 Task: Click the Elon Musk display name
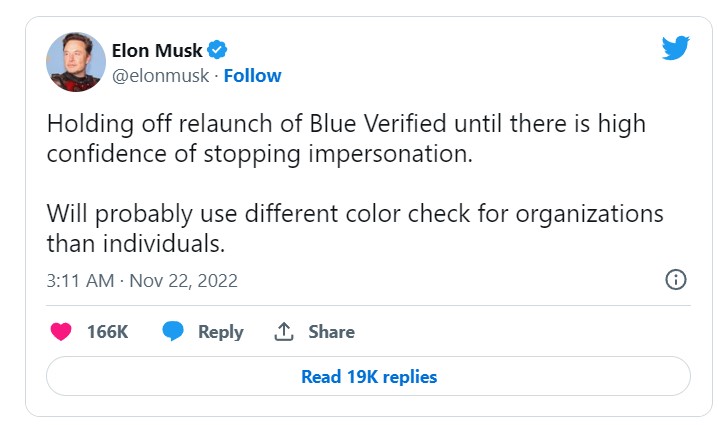point(157,50)
